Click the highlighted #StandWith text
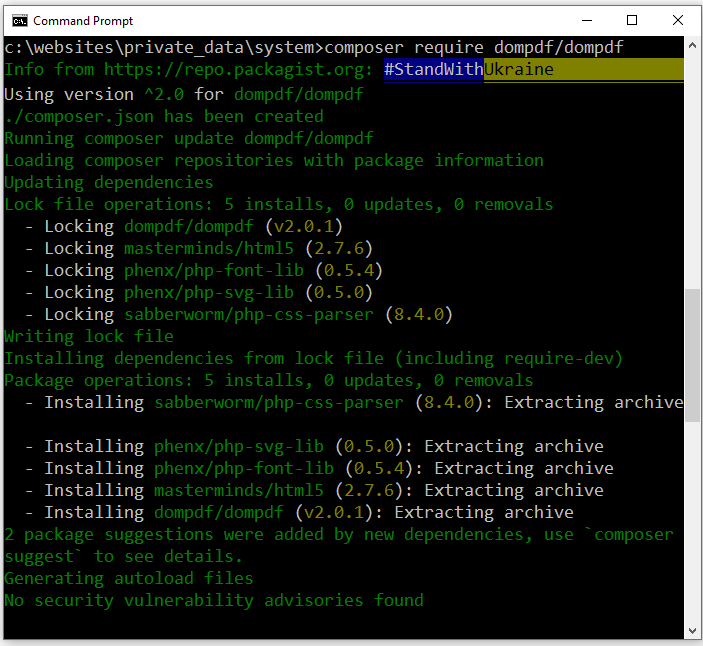The image size is (703, 646). coord(433,70)
